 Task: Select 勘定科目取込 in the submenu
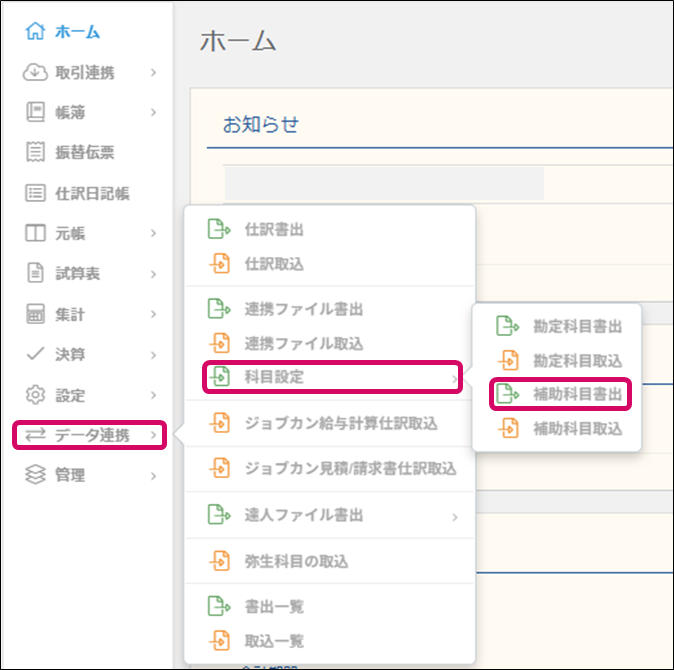click(579, 360)
